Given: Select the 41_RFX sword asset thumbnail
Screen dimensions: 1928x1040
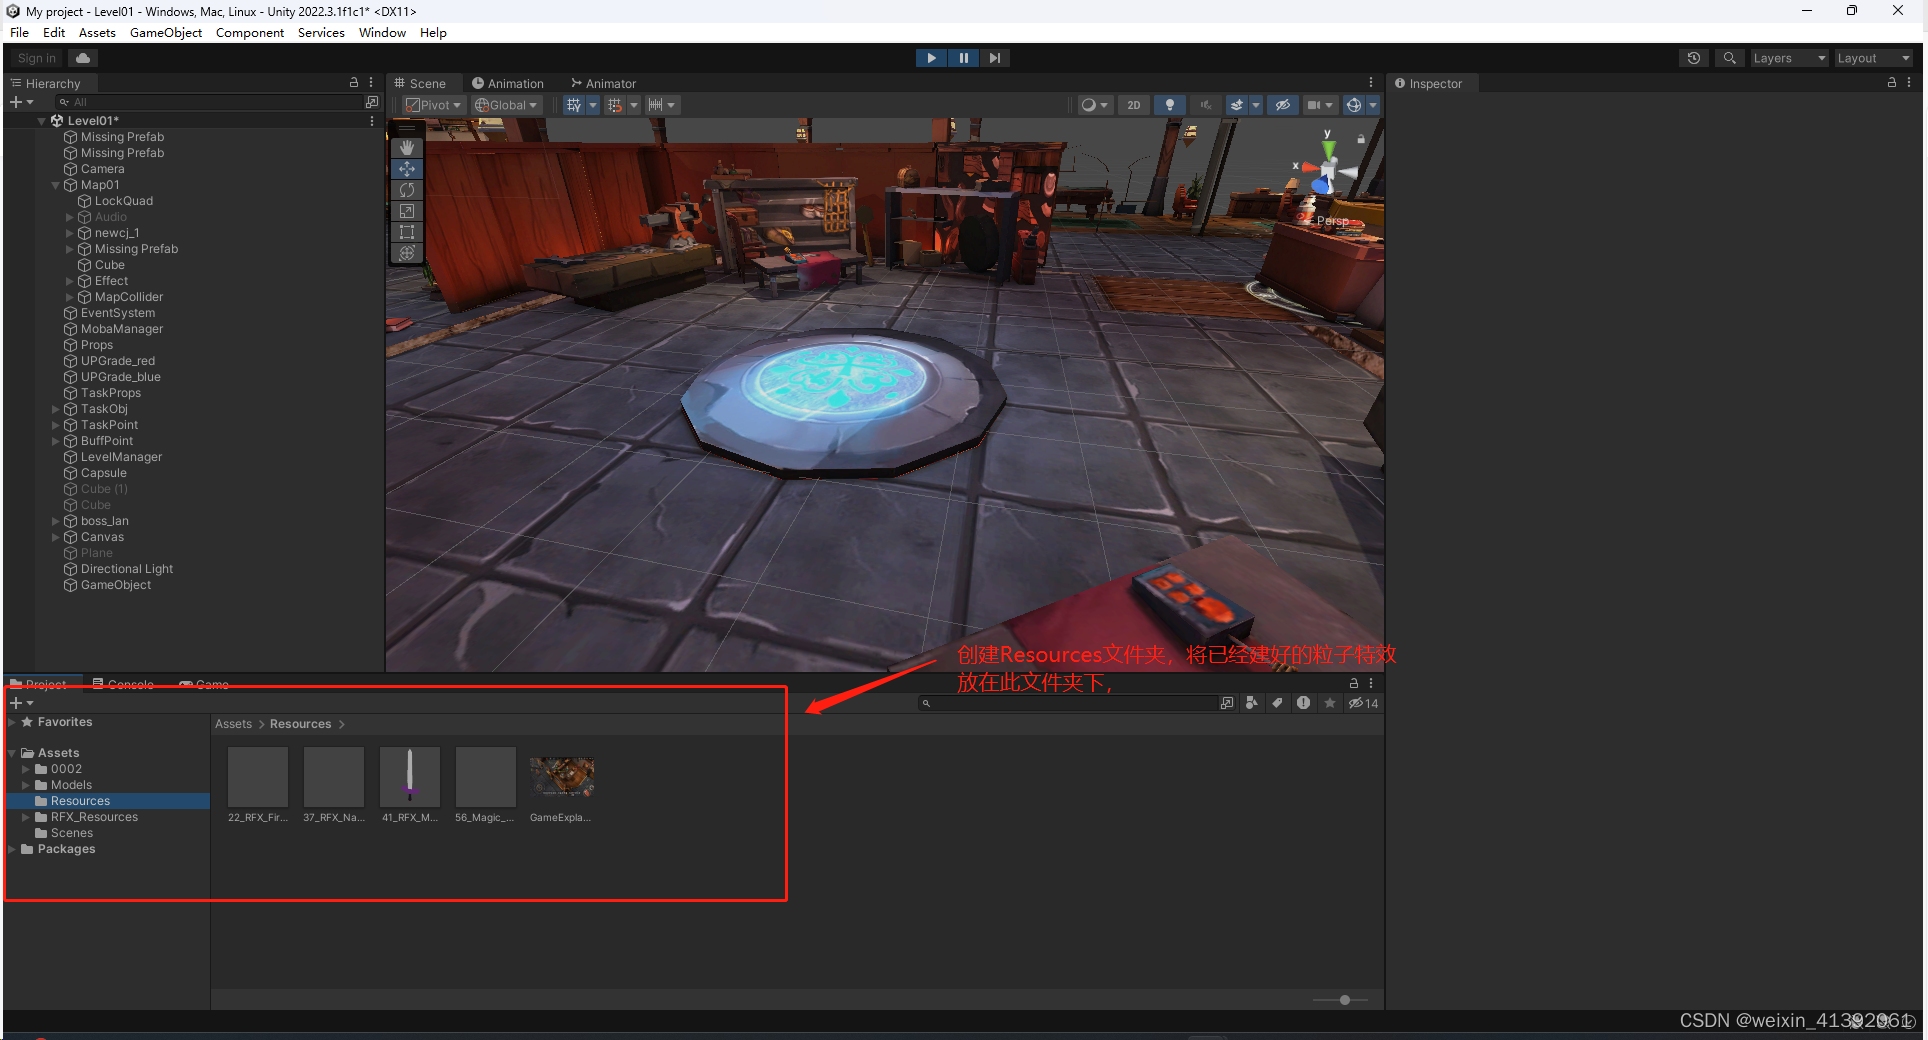Looking at the screenshot, I should click(409, 777).
